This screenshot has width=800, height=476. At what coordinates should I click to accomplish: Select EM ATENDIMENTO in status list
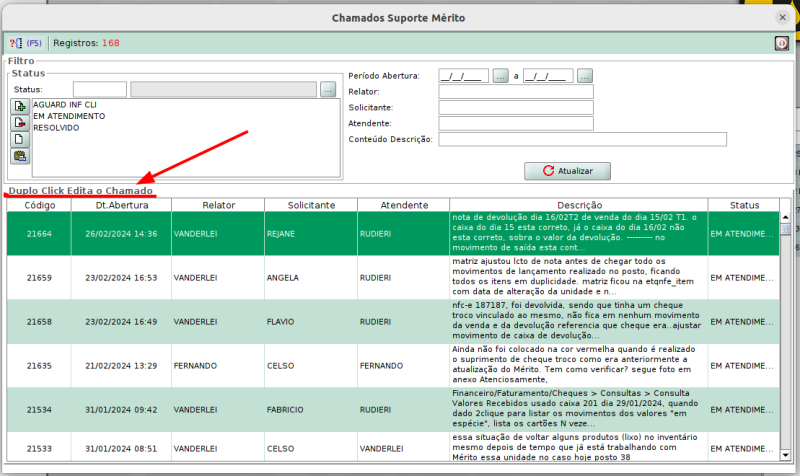(x=69, y=116)
